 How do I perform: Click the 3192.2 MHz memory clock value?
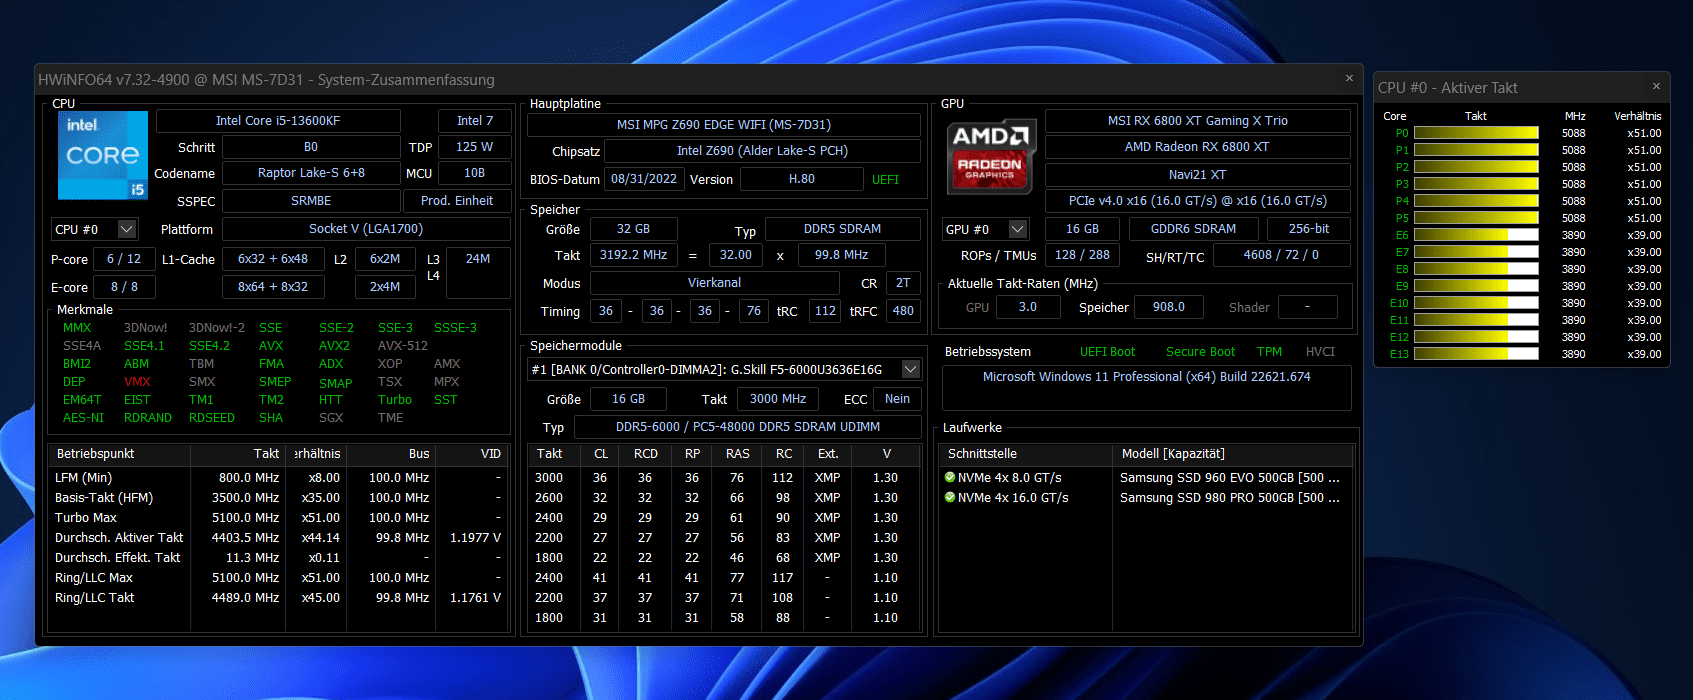[x=633, y=255]
